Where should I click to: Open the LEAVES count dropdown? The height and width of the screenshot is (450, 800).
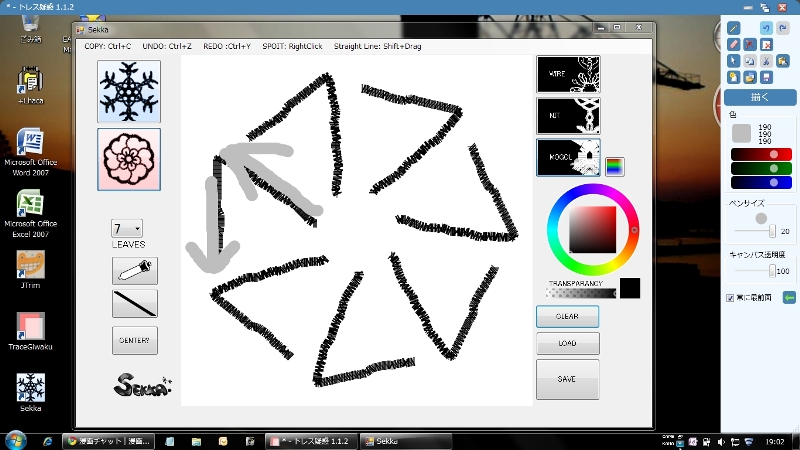(127, 228)
